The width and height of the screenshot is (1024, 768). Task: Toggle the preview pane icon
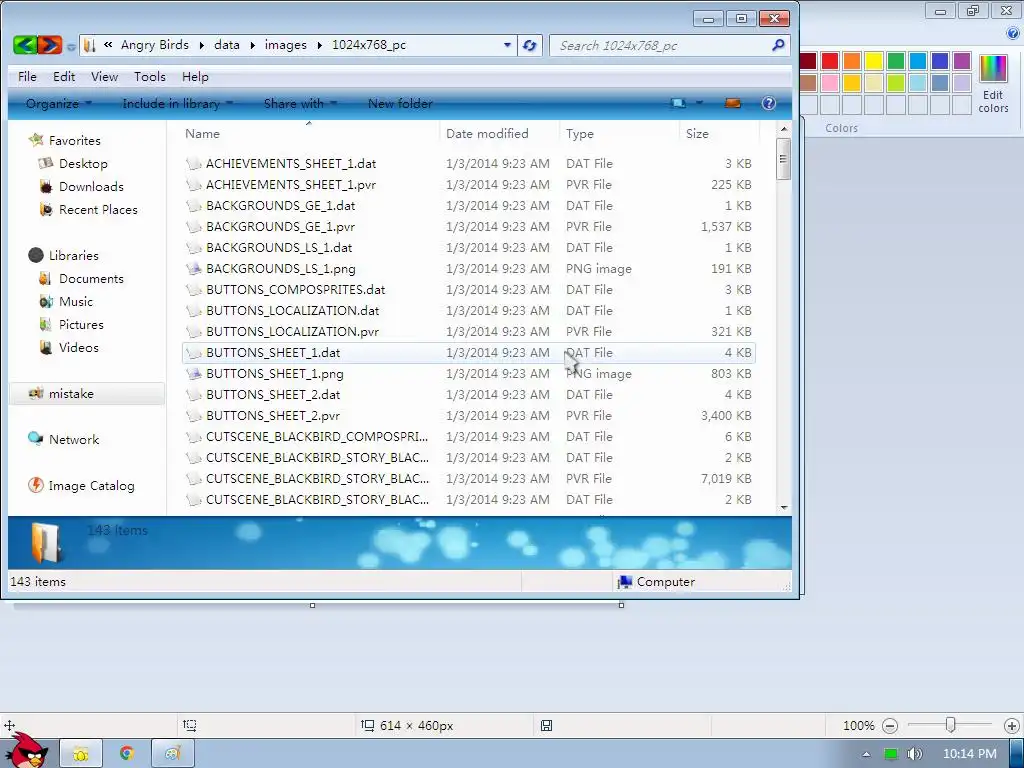[x=733, y=103]
